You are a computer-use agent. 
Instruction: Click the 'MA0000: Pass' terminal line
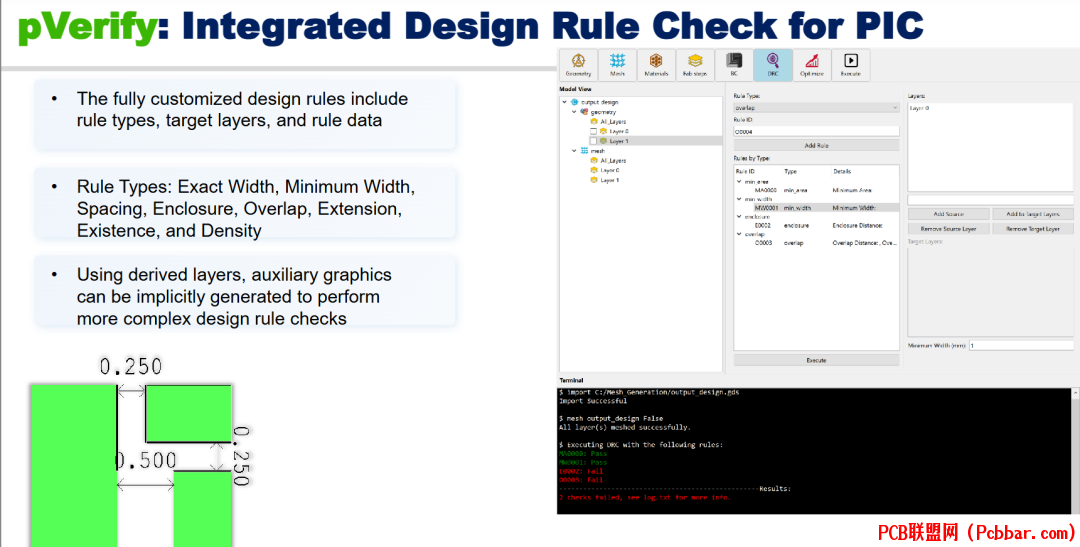[583, 453]
